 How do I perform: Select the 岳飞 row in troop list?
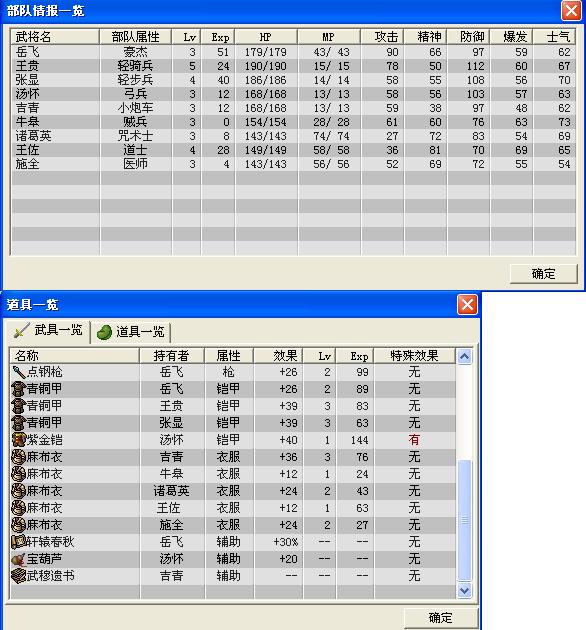point(293,52)
